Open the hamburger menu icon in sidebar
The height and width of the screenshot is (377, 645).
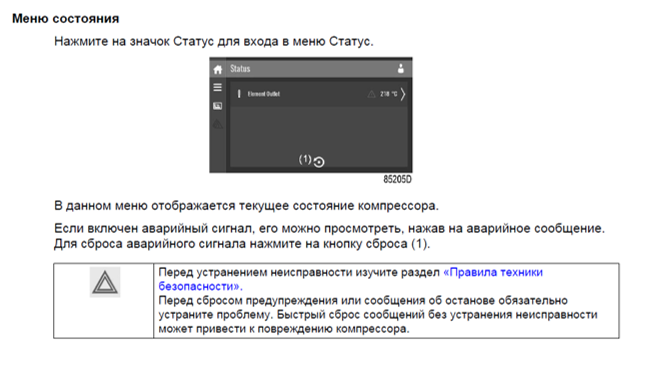point(218,87)
